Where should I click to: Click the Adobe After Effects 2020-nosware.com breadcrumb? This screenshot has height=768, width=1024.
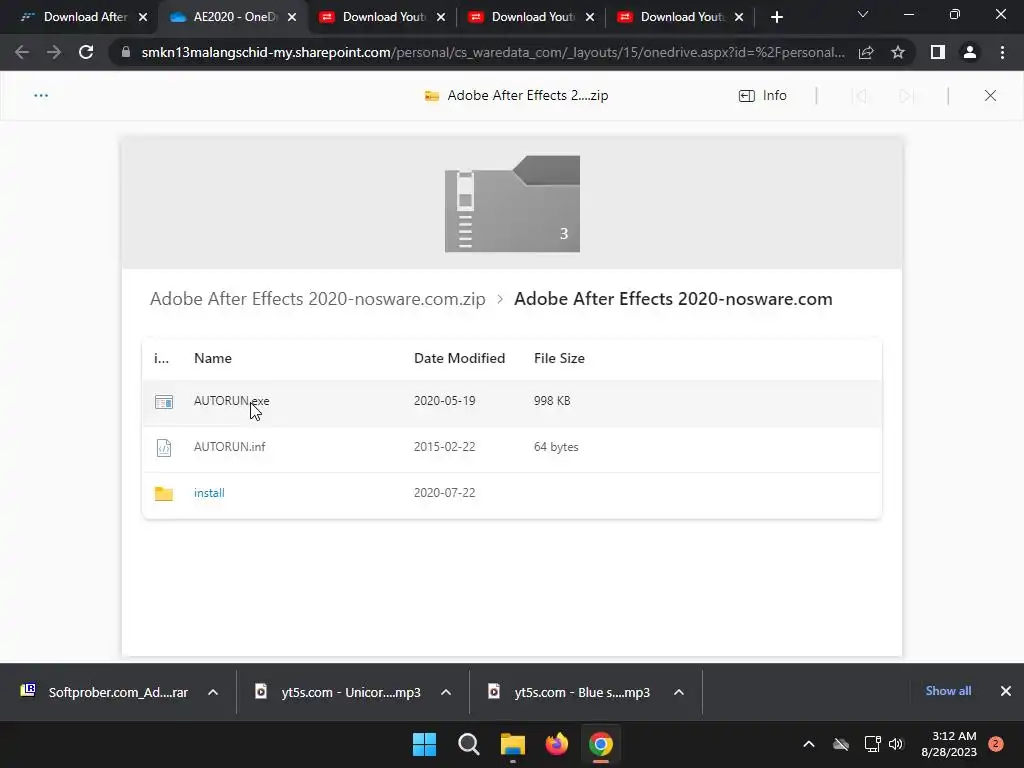coord(673,298)
